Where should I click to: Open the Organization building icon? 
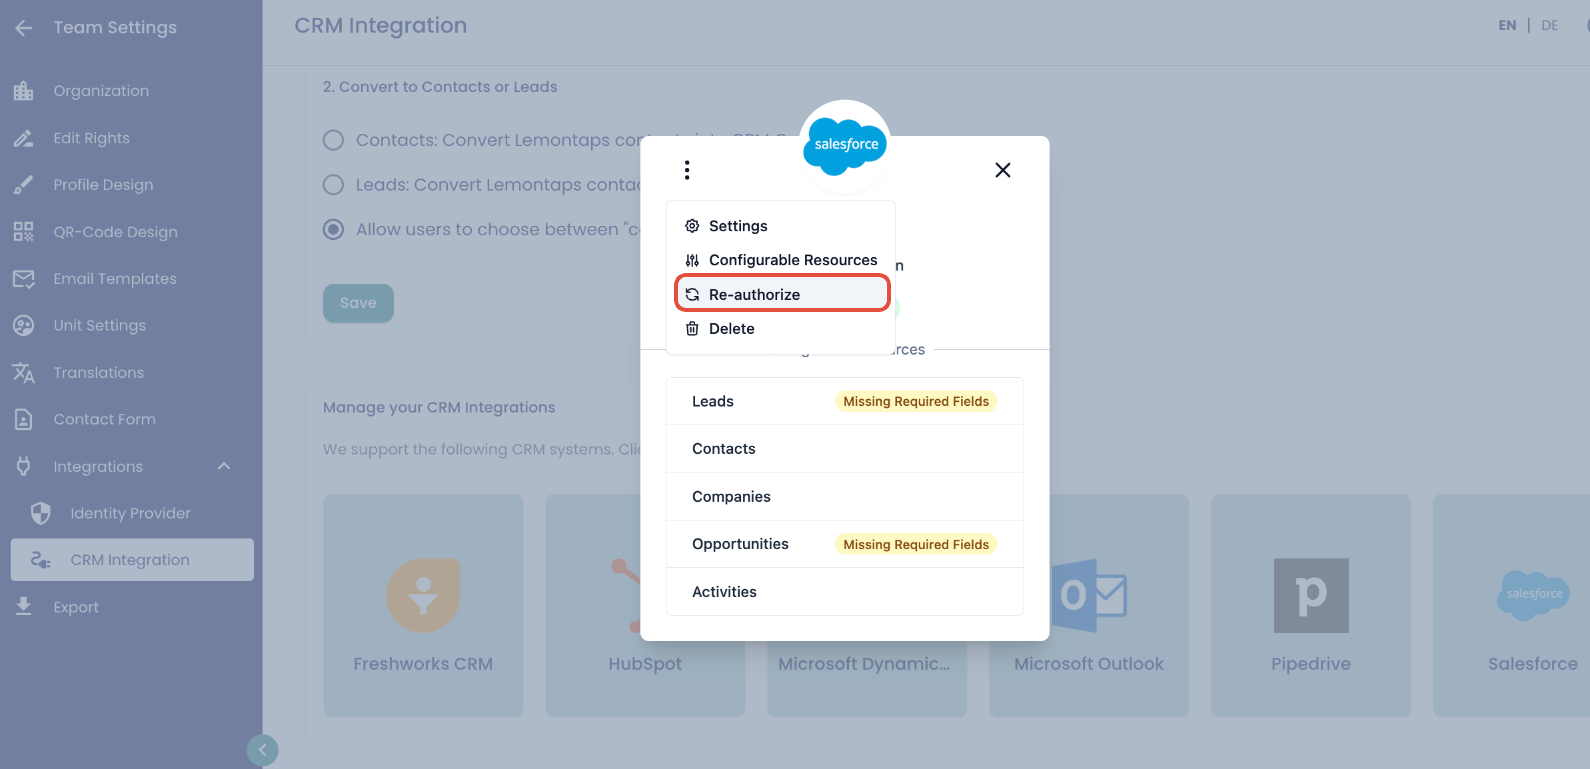click(24, 91)
